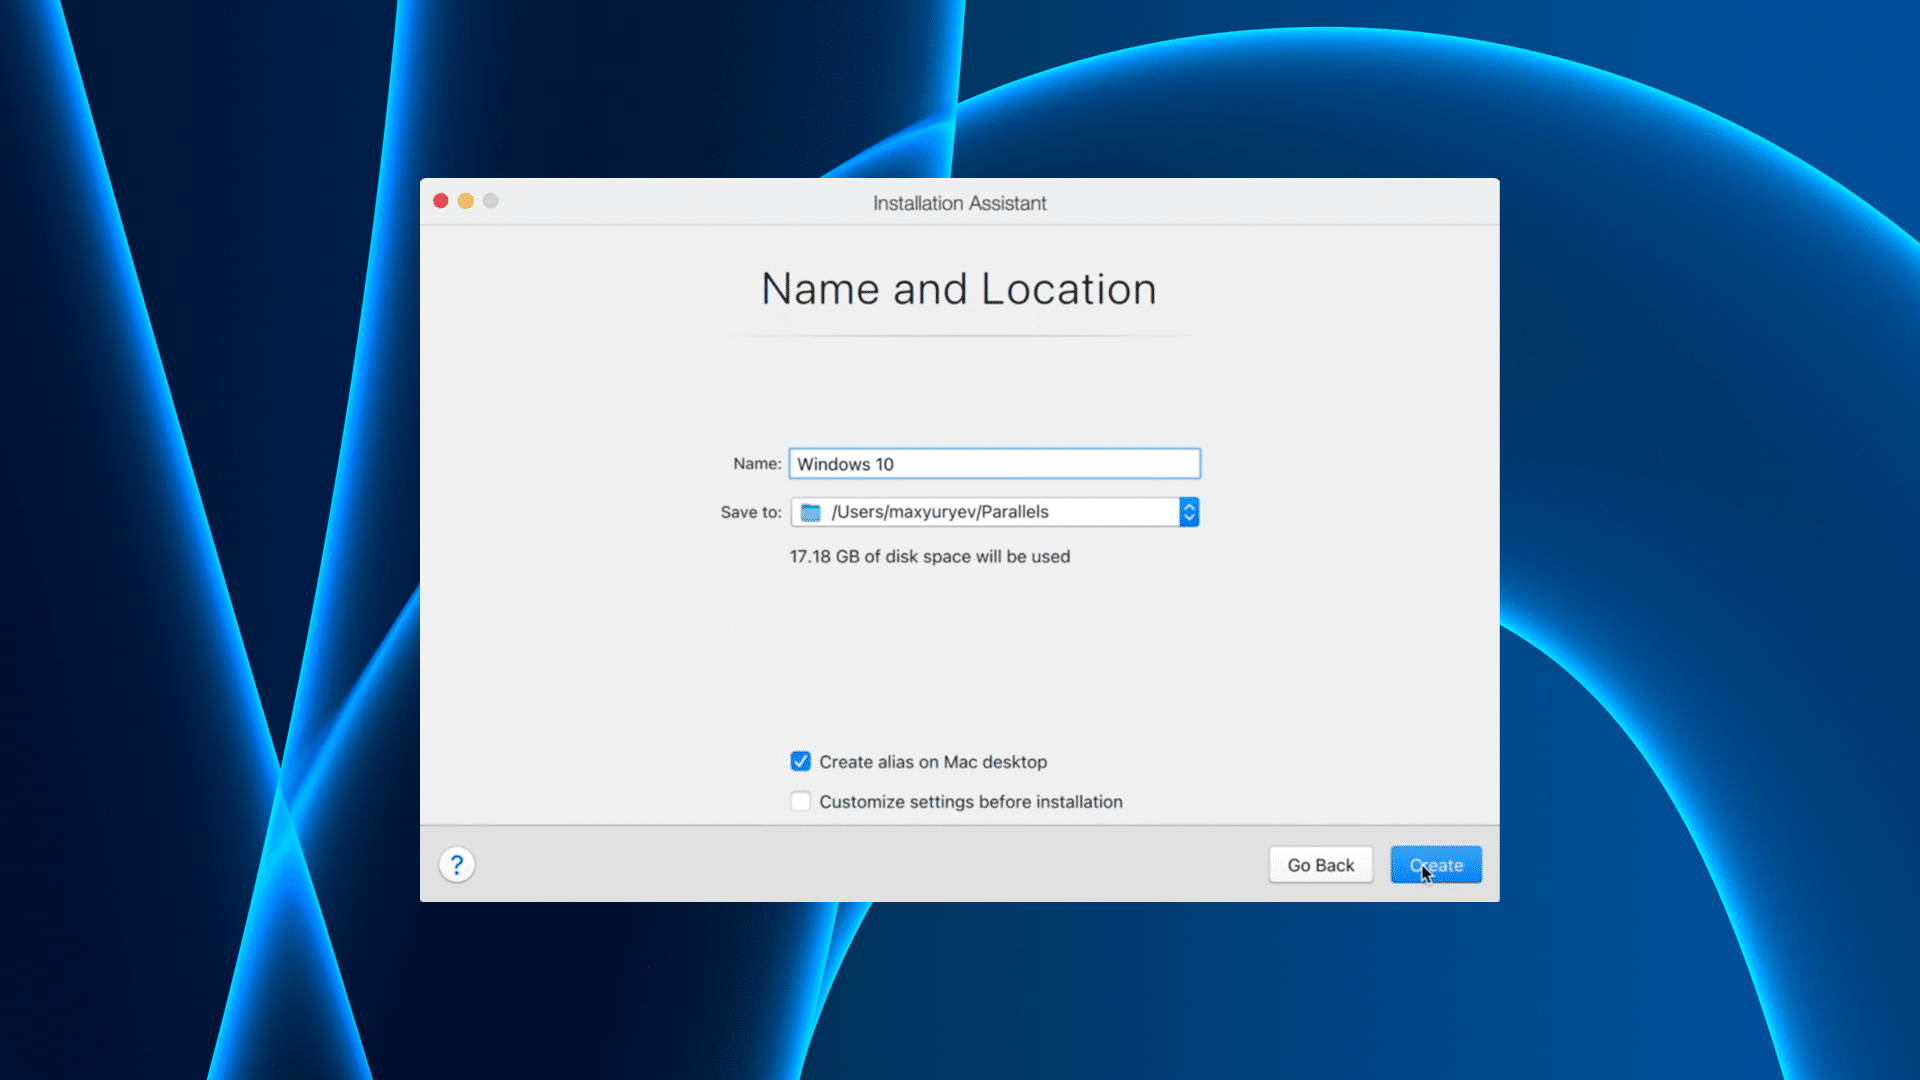Click the folder icon in Save to
This screenshot has width=1920, height=1080.
811,512
